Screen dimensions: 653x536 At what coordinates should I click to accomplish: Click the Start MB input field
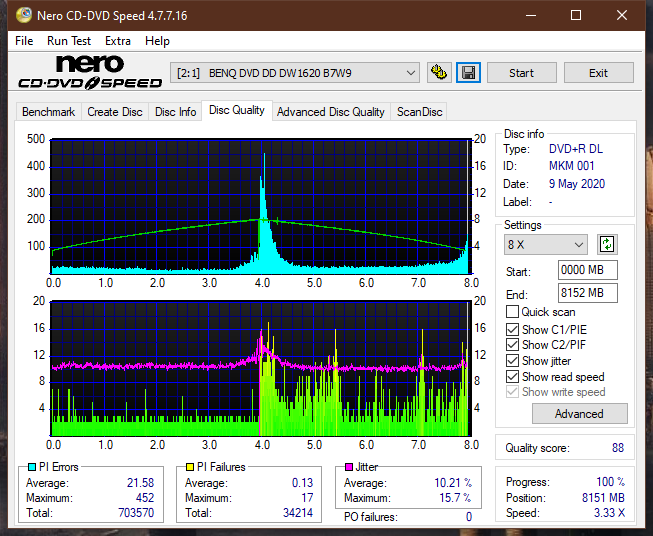pyautogui.click(x=587, y=270)
